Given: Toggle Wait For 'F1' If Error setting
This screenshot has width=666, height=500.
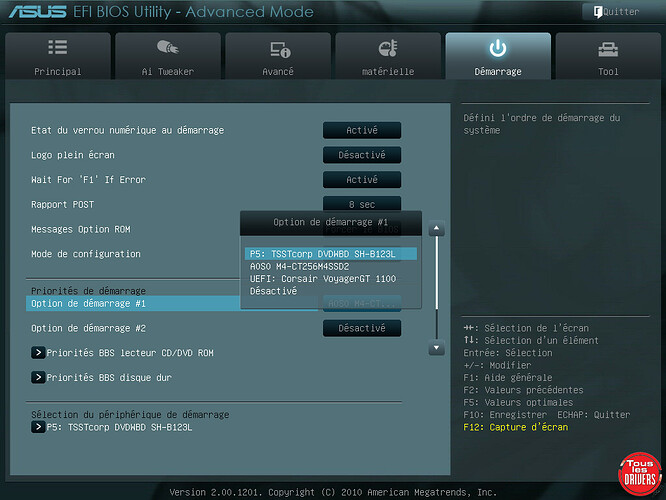Looking at the screenshot, I should coord(361,180).
